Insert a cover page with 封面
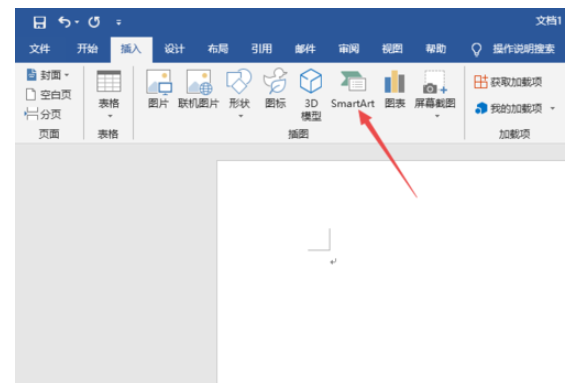This screenshot has width=574, height=383. pyautogui.click(x=48, y=75)
